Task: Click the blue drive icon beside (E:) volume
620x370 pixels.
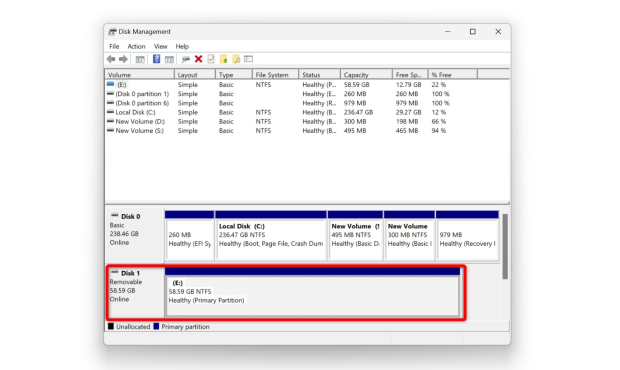Action: tap(110, 84)
